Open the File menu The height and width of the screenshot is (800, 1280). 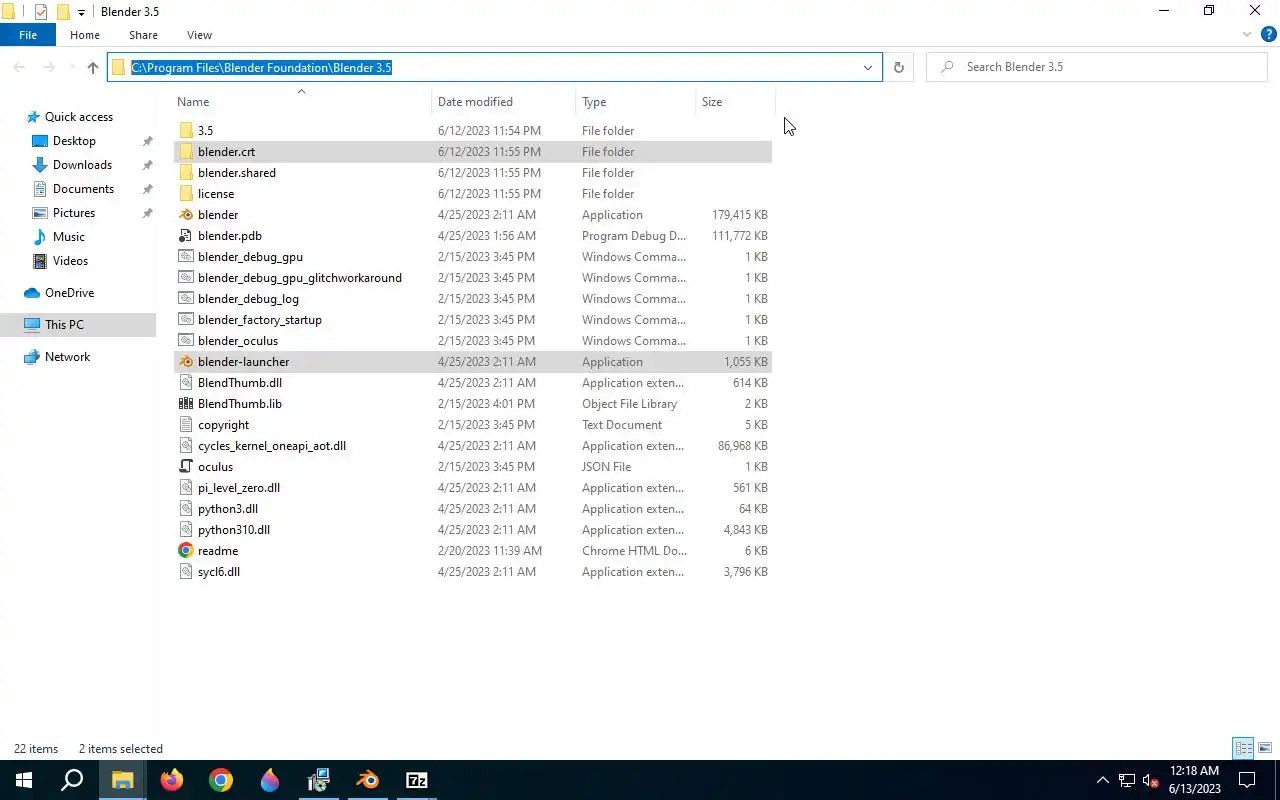coord(28,35)
